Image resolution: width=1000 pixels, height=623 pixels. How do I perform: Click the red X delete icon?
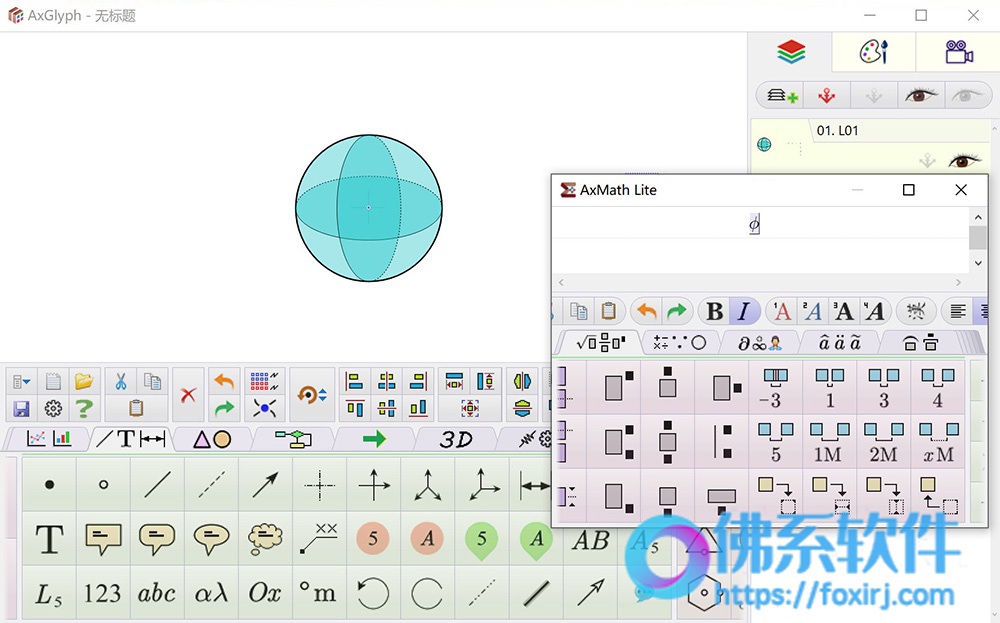click(188, 395)
